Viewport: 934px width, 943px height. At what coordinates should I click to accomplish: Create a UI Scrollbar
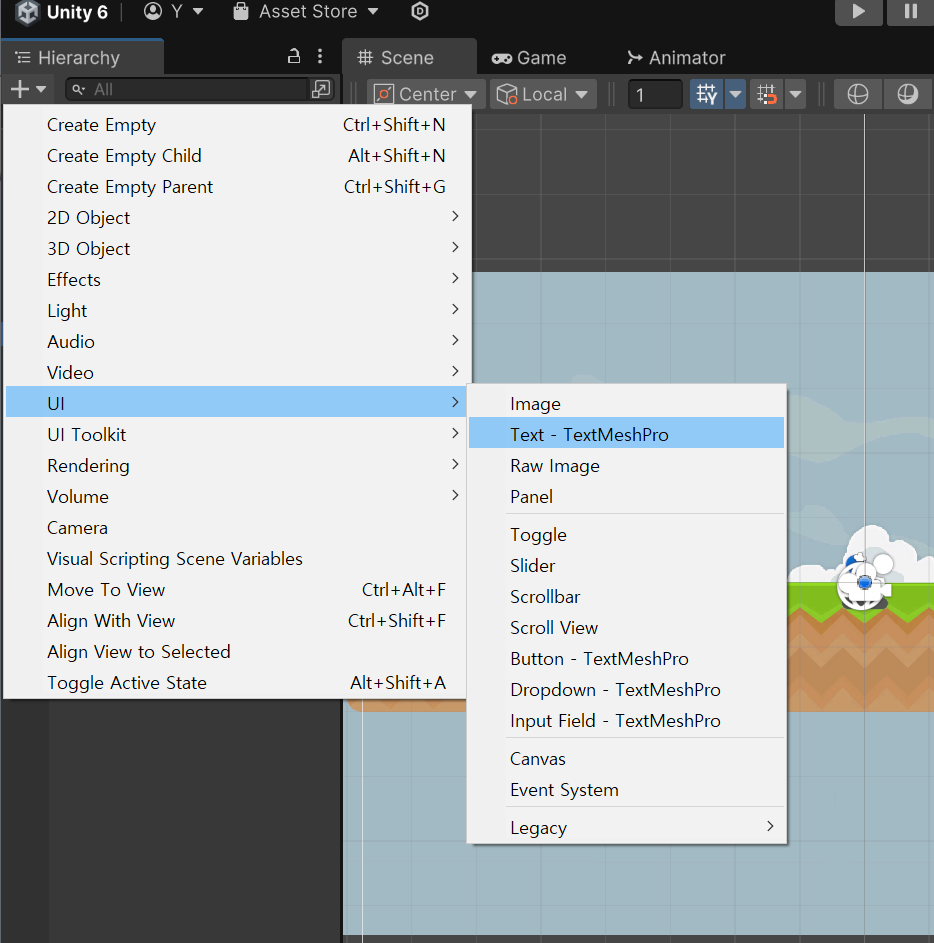click(626, 597)
